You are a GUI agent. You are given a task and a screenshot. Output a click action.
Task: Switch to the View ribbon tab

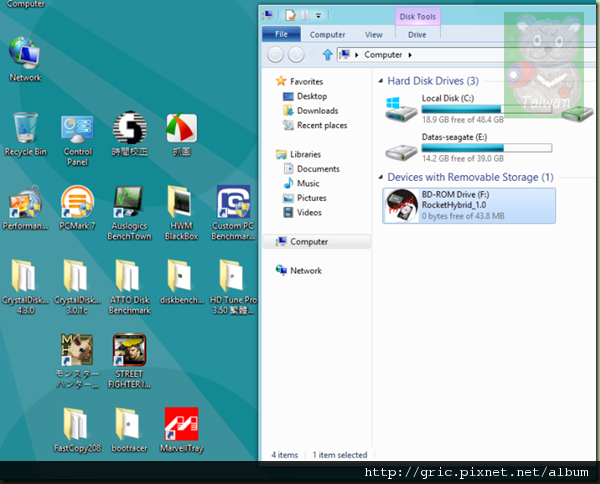coord(373,34)
